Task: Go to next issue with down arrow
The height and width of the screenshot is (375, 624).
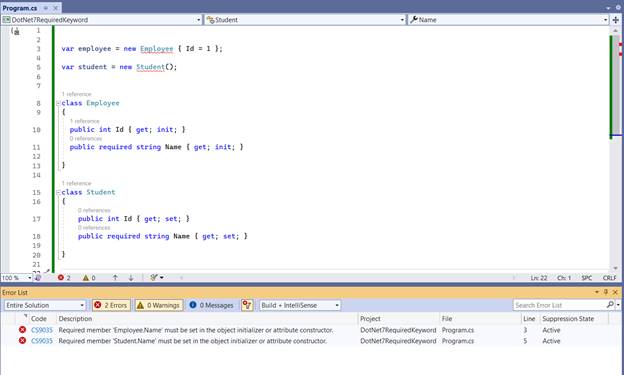Action: 131,278
